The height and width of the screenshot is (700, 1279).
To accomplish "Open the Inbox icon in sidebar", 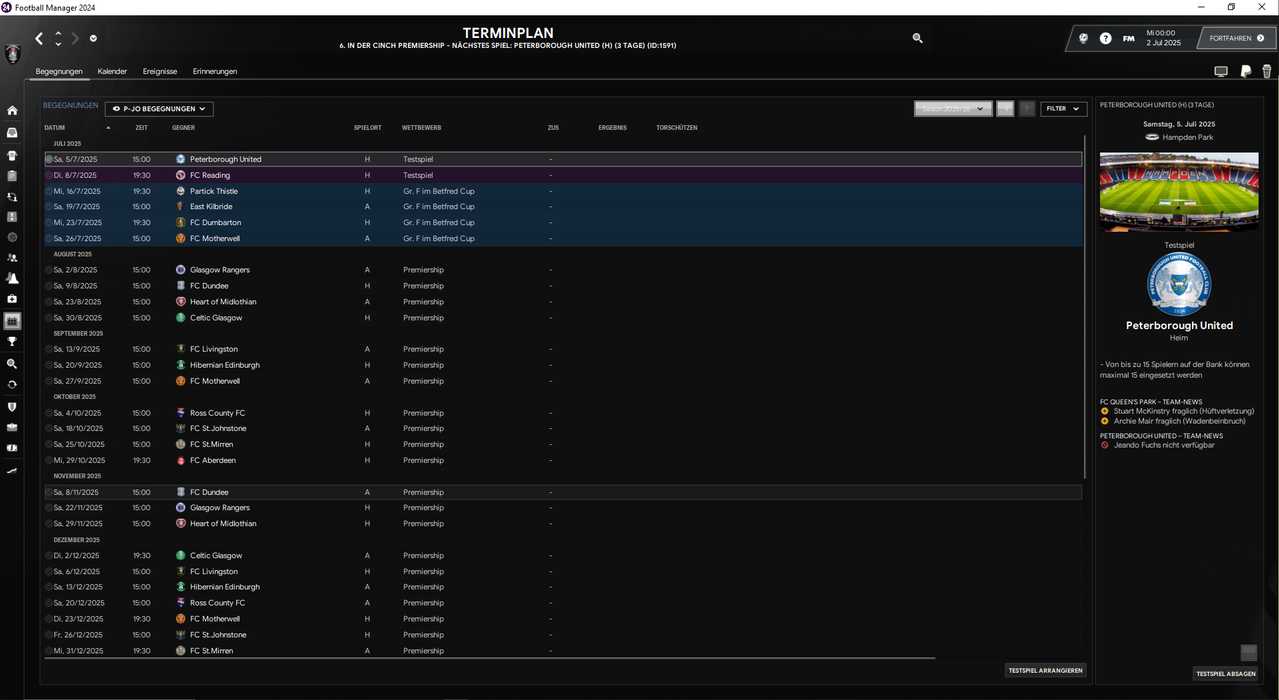I will click(12, 132).
